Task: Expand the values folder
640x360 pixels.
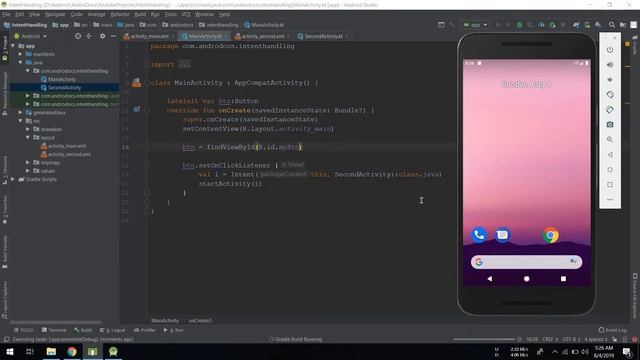Action: click(28, 171)
